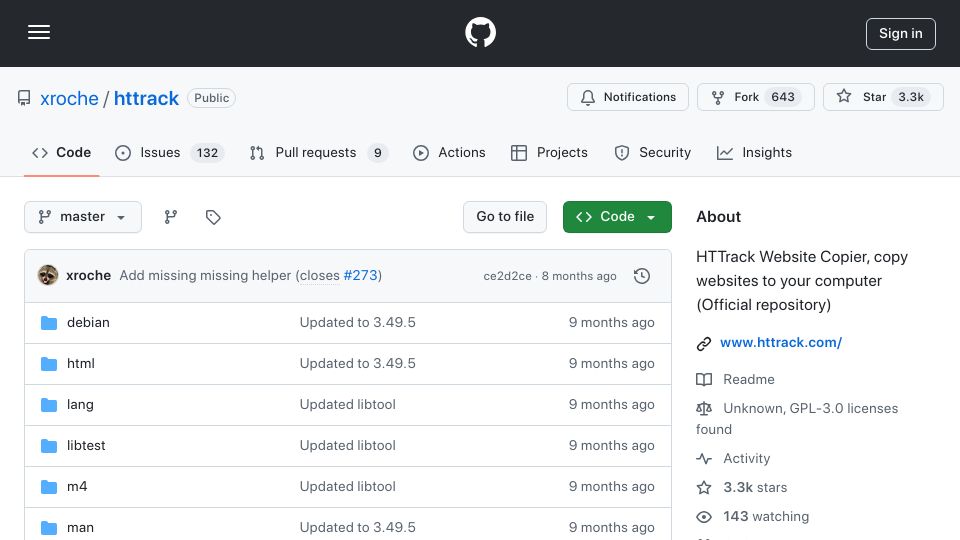
Task: Open the Security tab
Action: coord(653,152)
